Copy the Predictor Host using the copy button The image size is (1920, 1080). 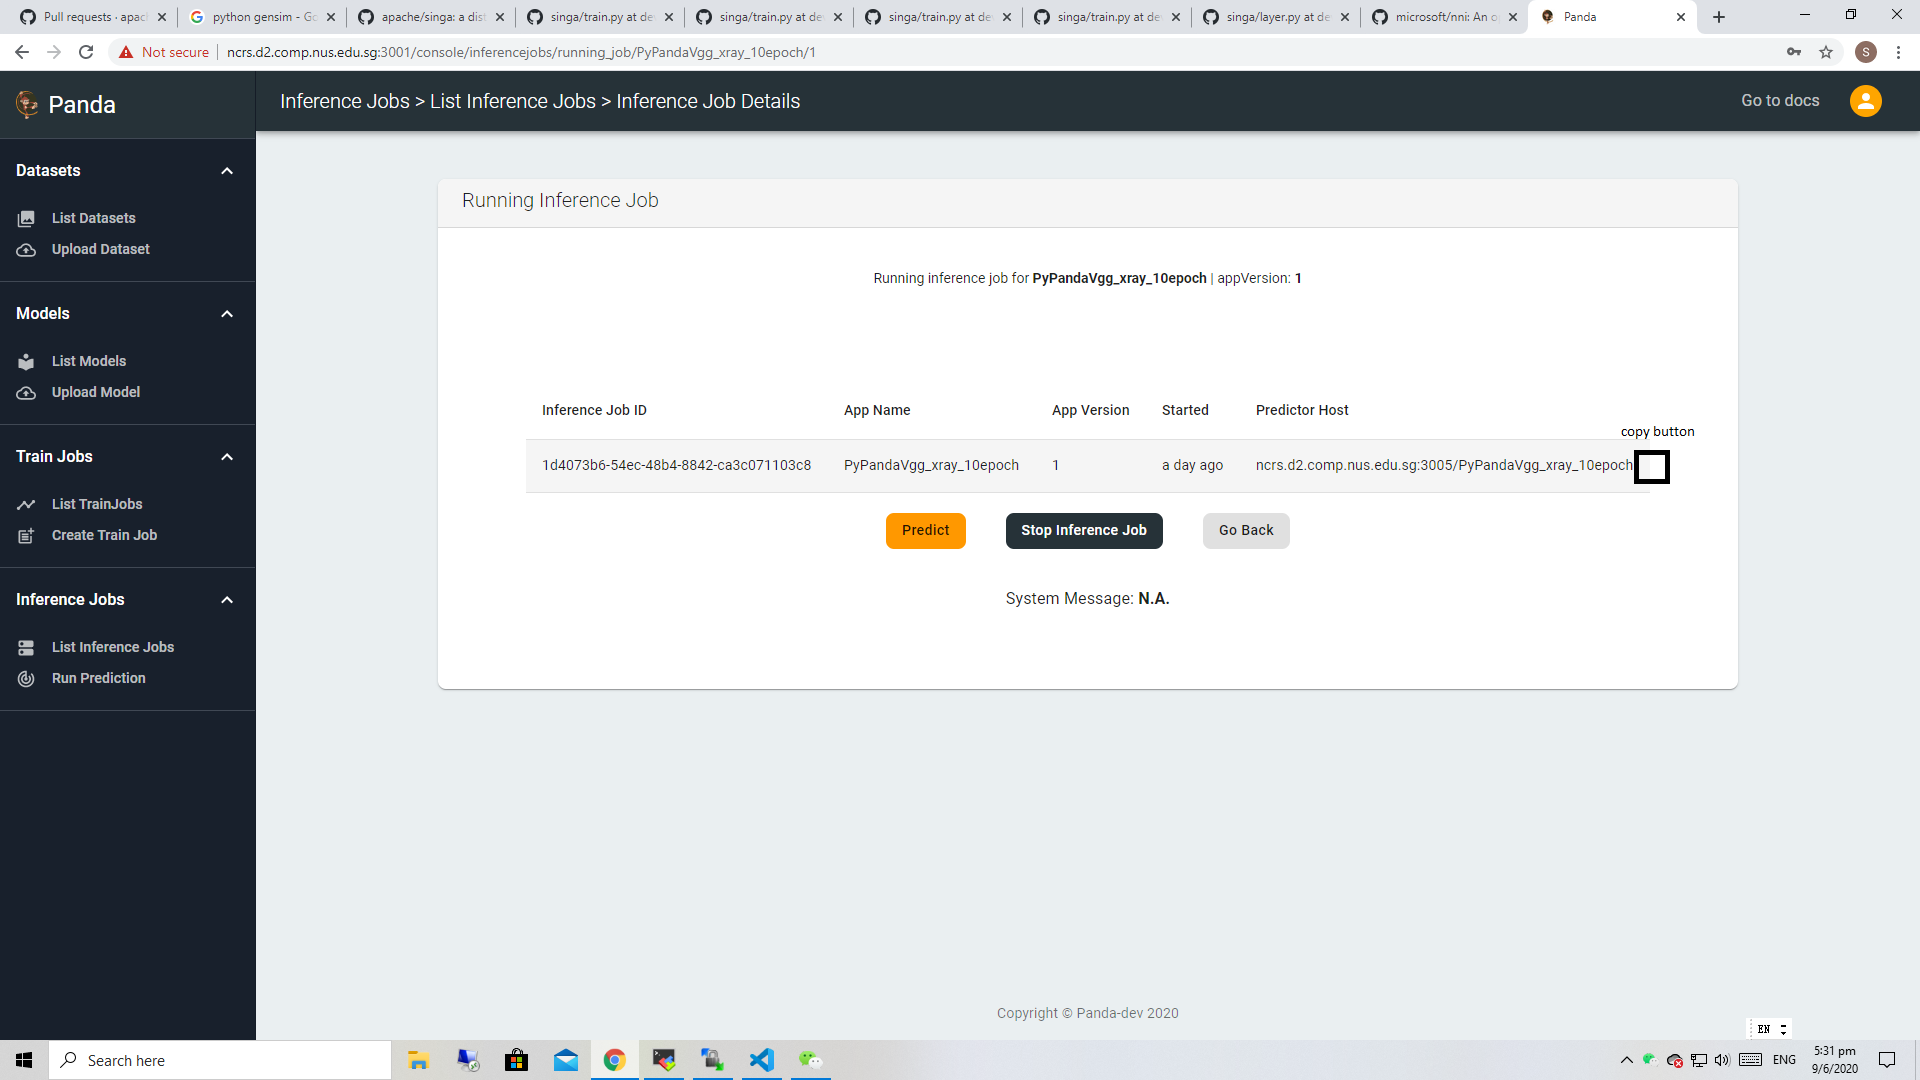1652,466
